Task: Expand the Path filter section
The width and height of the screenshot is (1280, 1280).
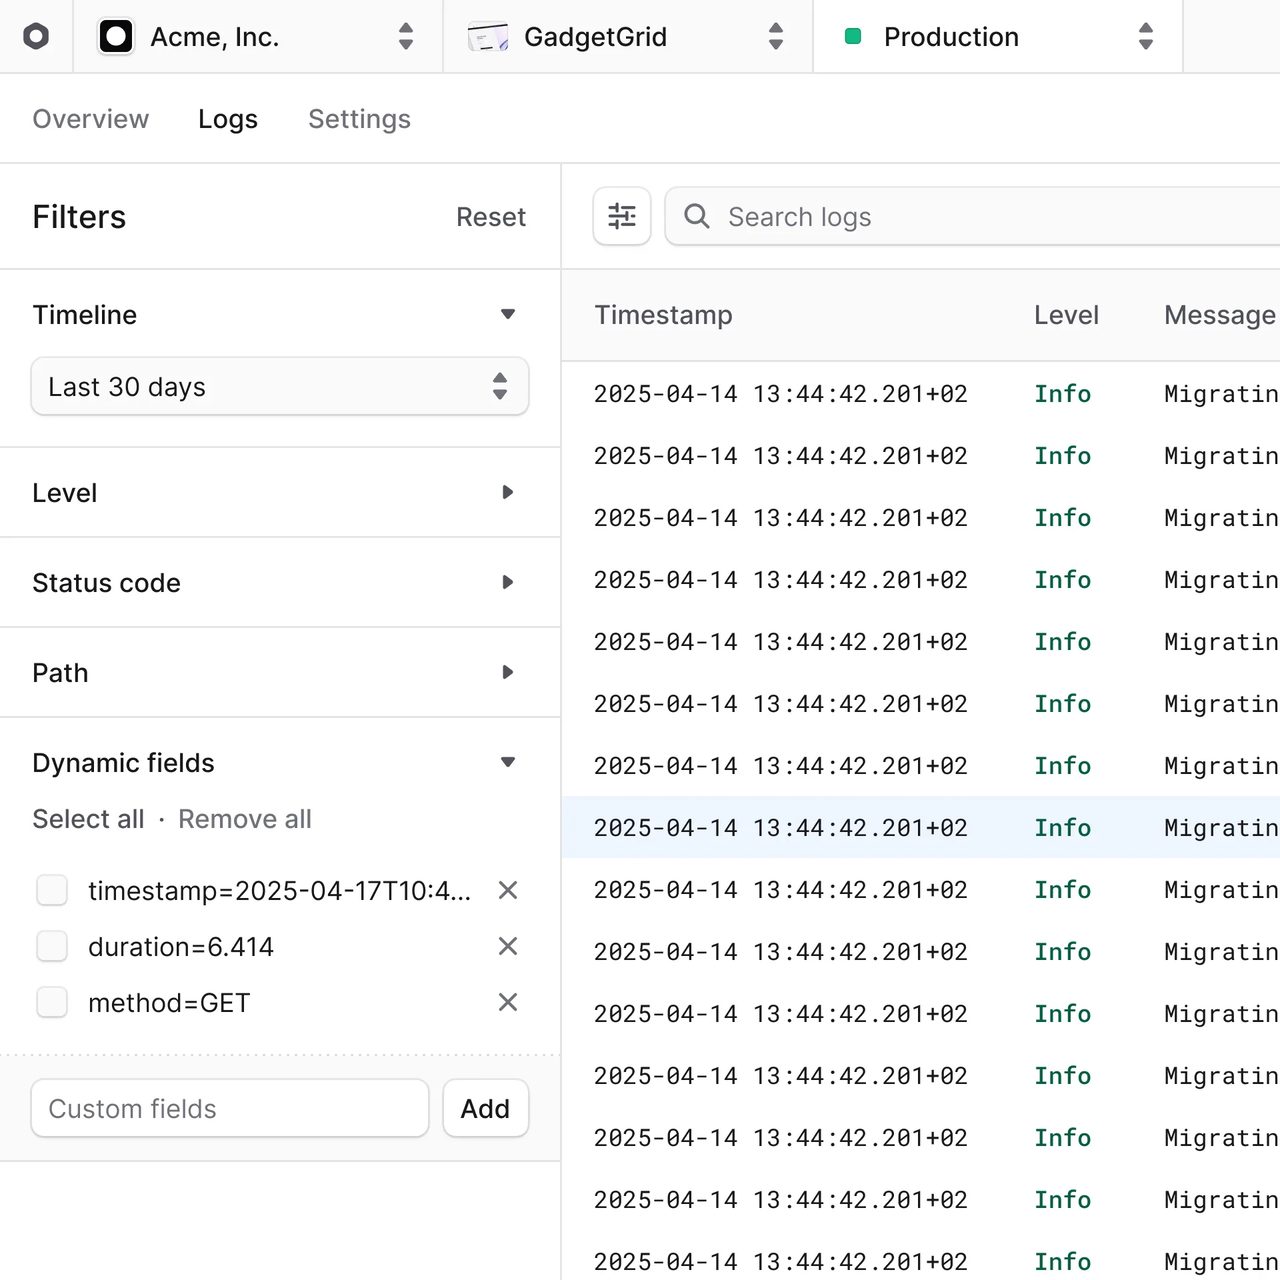Action: pos(508,673)
